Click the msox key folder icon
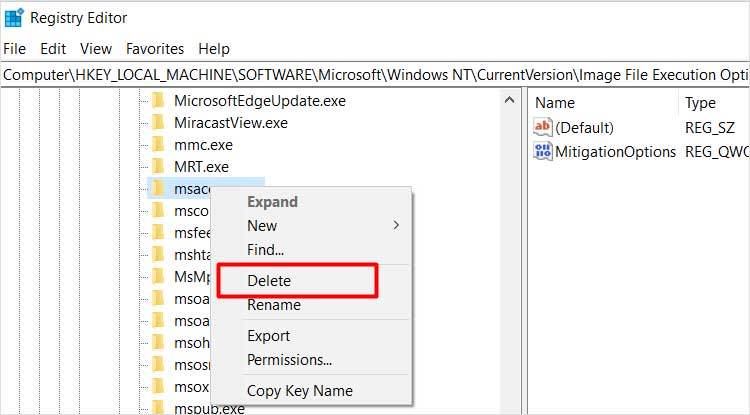This screenshot has height=415, width=750. pyautogui.click(x=158, y=387)
